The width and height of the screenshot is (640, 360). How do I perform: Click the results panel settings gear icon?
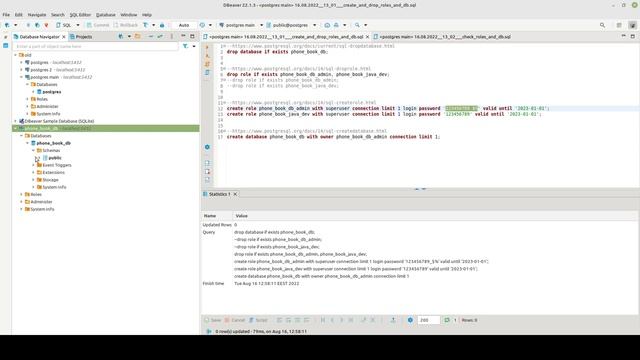(x=411, y=320)
